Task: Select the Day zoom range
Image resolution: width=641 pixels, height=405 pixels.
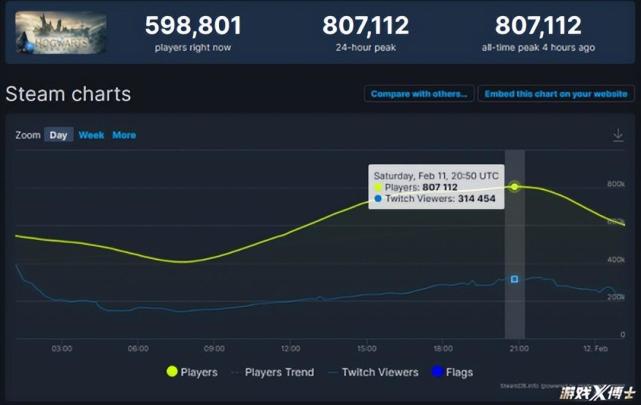Action: click(x=58, y=135)
